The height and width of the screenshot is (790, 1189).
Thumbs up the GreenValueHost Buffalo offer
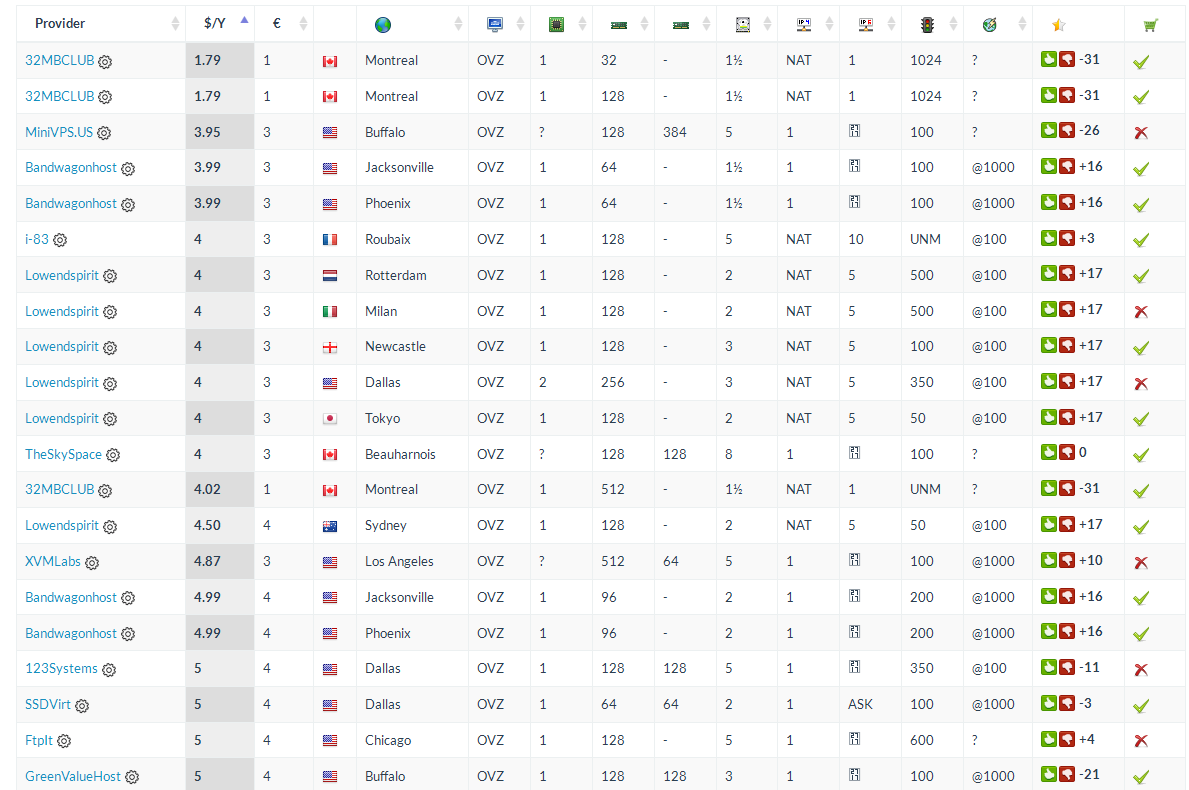(x=1049, y=774)
